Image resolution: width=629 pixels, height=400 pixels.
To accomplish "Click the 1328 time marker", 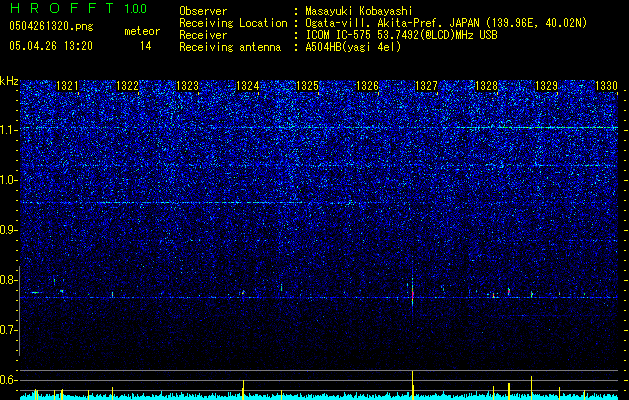I will pyautogui.click(x=486, y=86).
